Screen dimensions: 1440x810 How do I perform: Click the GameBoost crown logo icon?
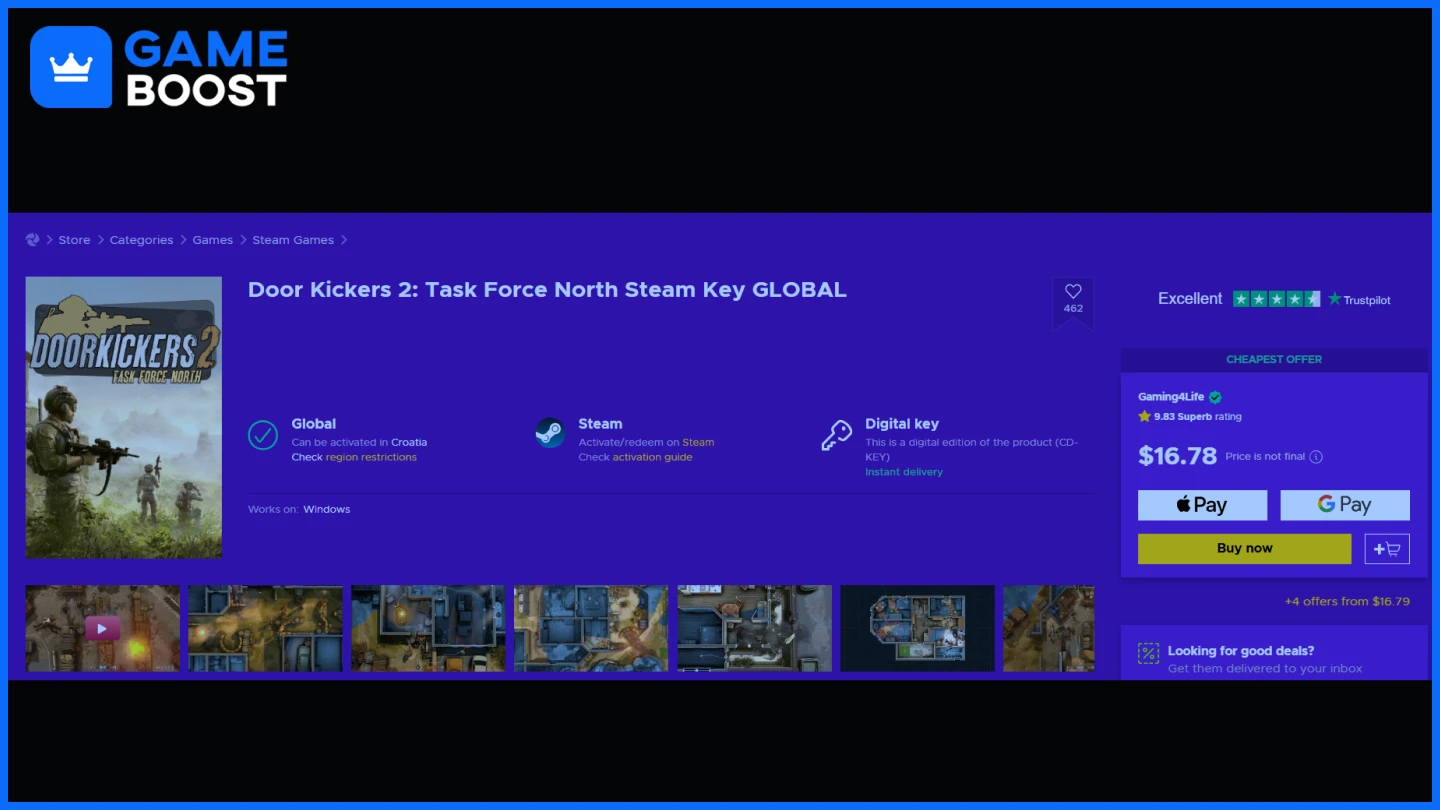coord(71,67)
